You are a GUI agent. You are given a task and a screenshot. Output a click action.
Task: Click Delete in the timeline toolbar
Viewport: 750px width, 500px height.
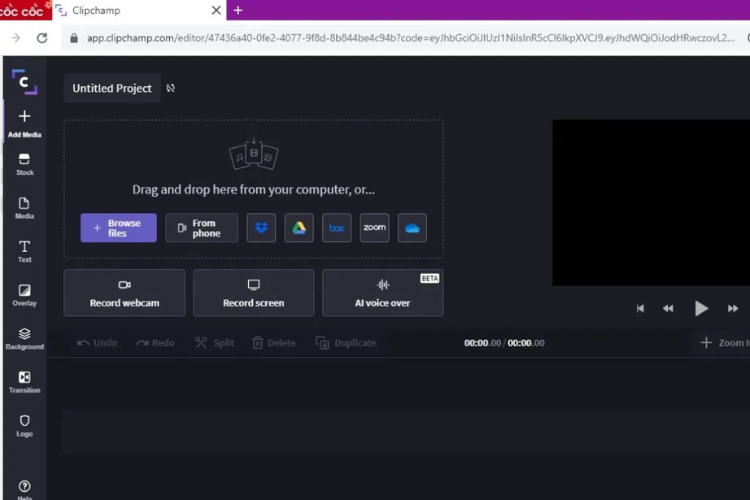click(274, 343)
